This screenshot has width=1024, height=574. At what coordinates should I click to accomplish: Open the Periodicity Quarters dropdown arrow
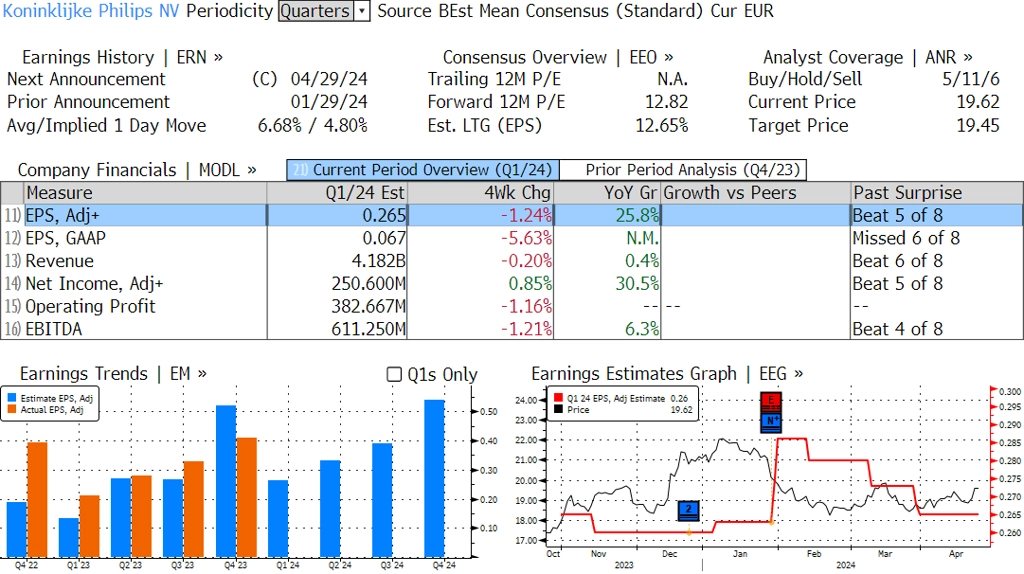tap(362, 11)
